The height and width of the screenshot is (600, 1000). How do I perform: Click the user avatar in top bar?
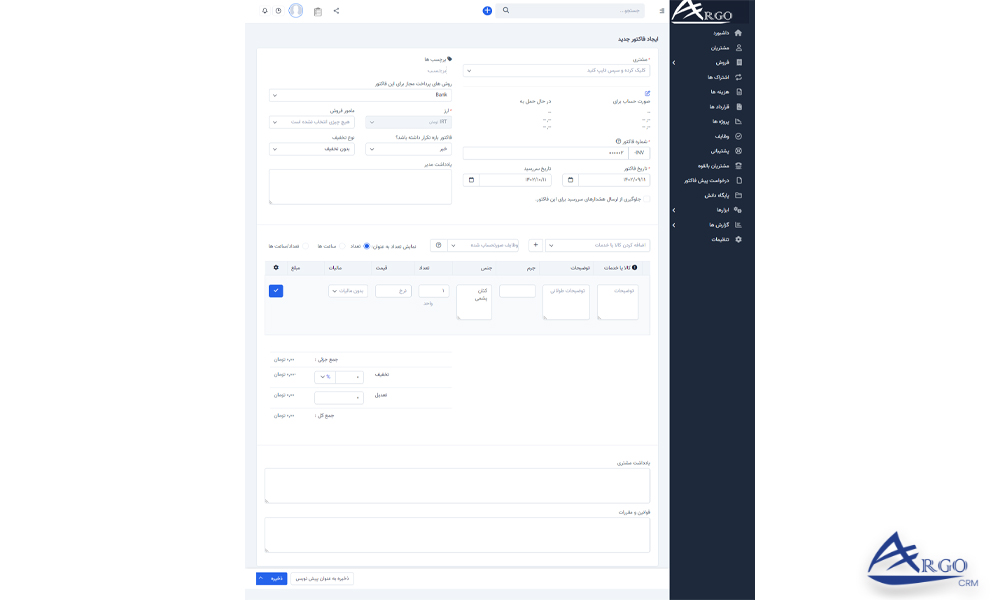coord(296,11)
